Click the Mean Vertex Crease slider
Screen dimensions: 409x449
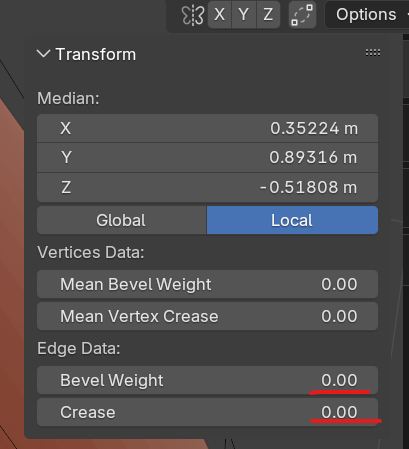(x=207, y=316)
